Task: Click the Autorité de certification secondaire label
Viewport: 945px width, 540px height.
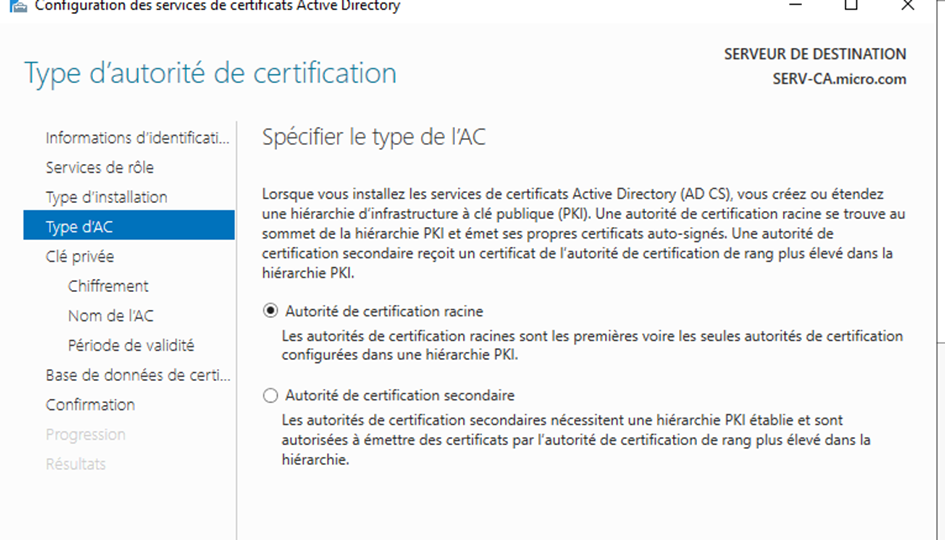Action: 400,395
